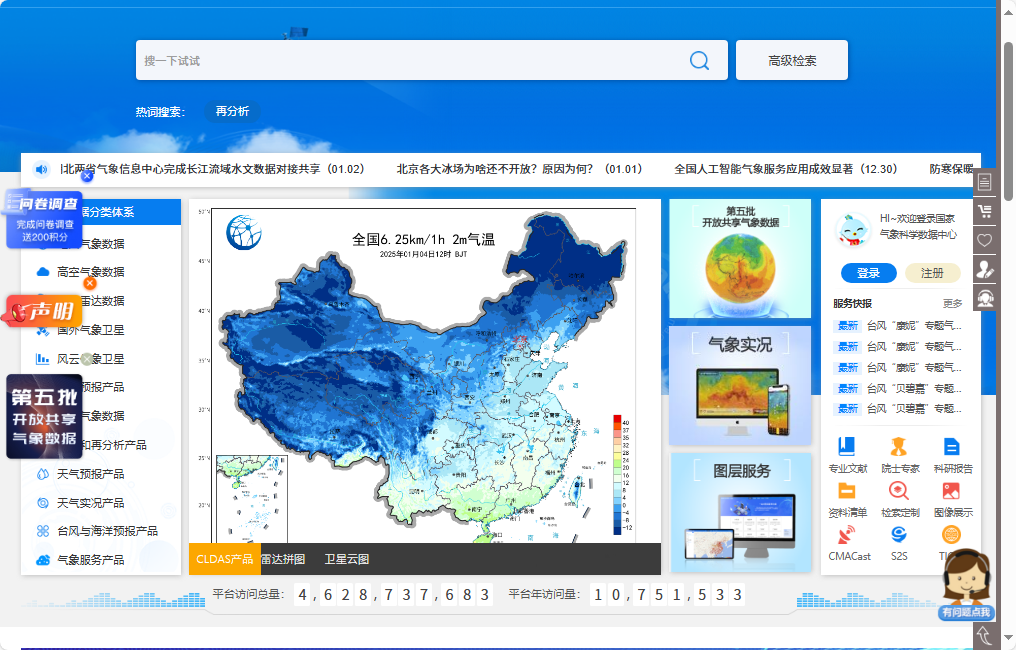The width and height of the screenshot is (1016, 650).
Task: Open 图像展示 picture icon
Action: 951,491
